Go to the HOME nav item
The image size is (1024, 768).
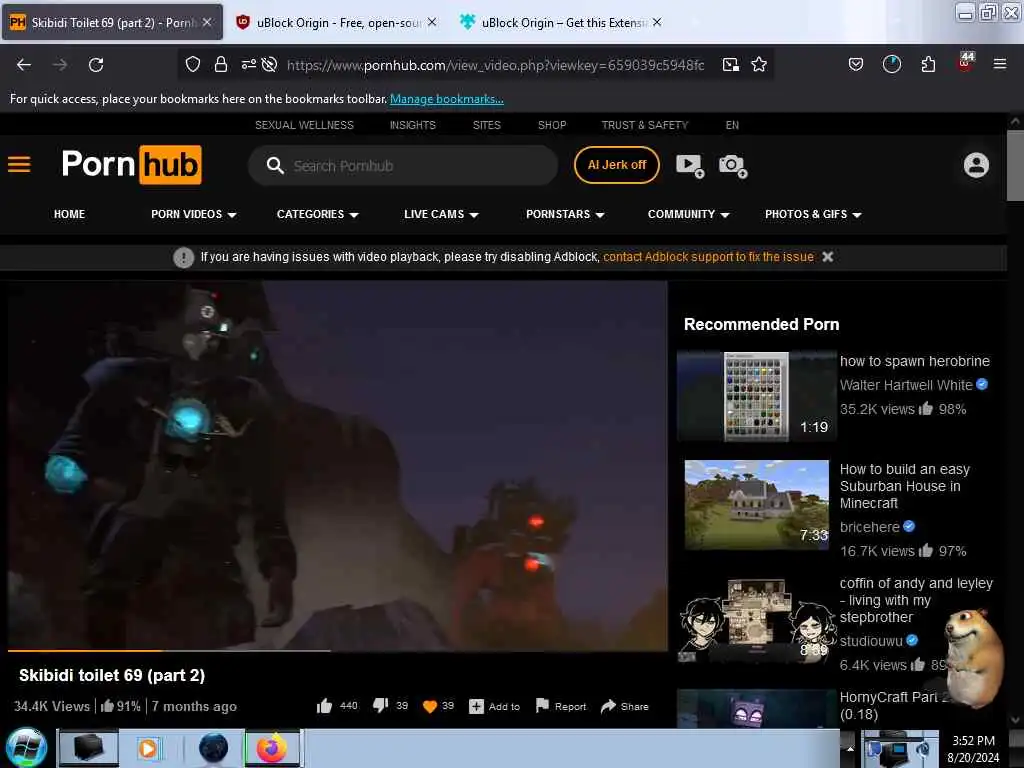coord(69,214)
